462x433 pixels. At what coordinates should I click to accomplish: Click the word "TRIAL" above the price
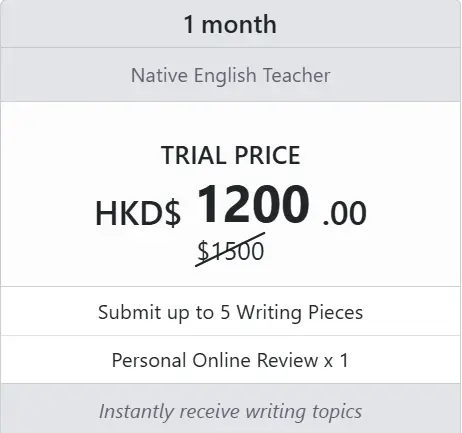pos(195,155)
